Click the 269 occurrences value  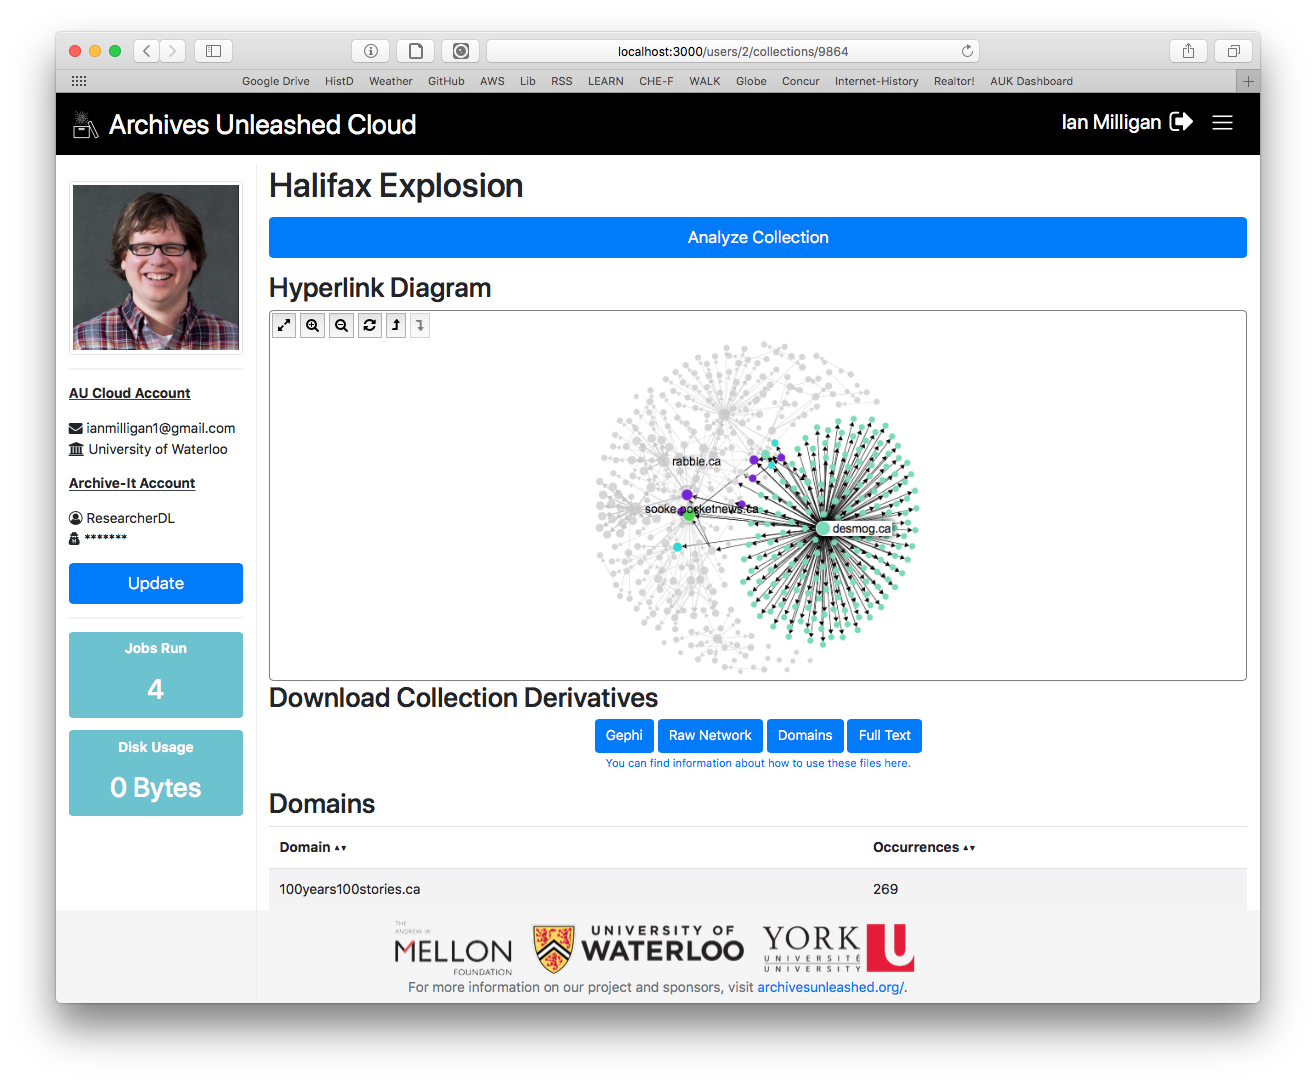coord(886,889)
